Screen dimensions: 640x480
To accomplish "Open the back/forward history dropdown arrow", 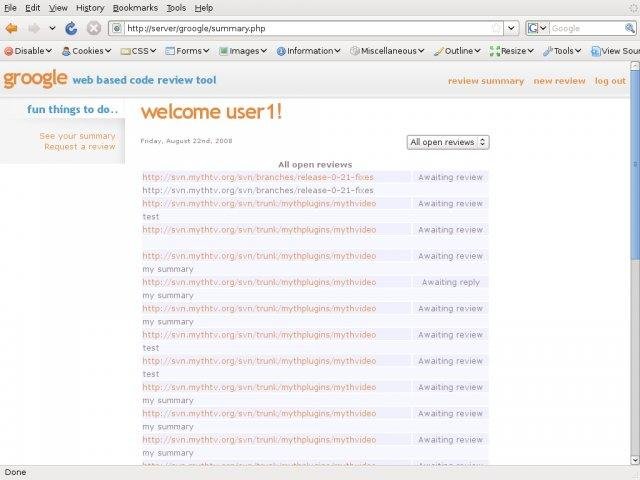I will point(52,28).
